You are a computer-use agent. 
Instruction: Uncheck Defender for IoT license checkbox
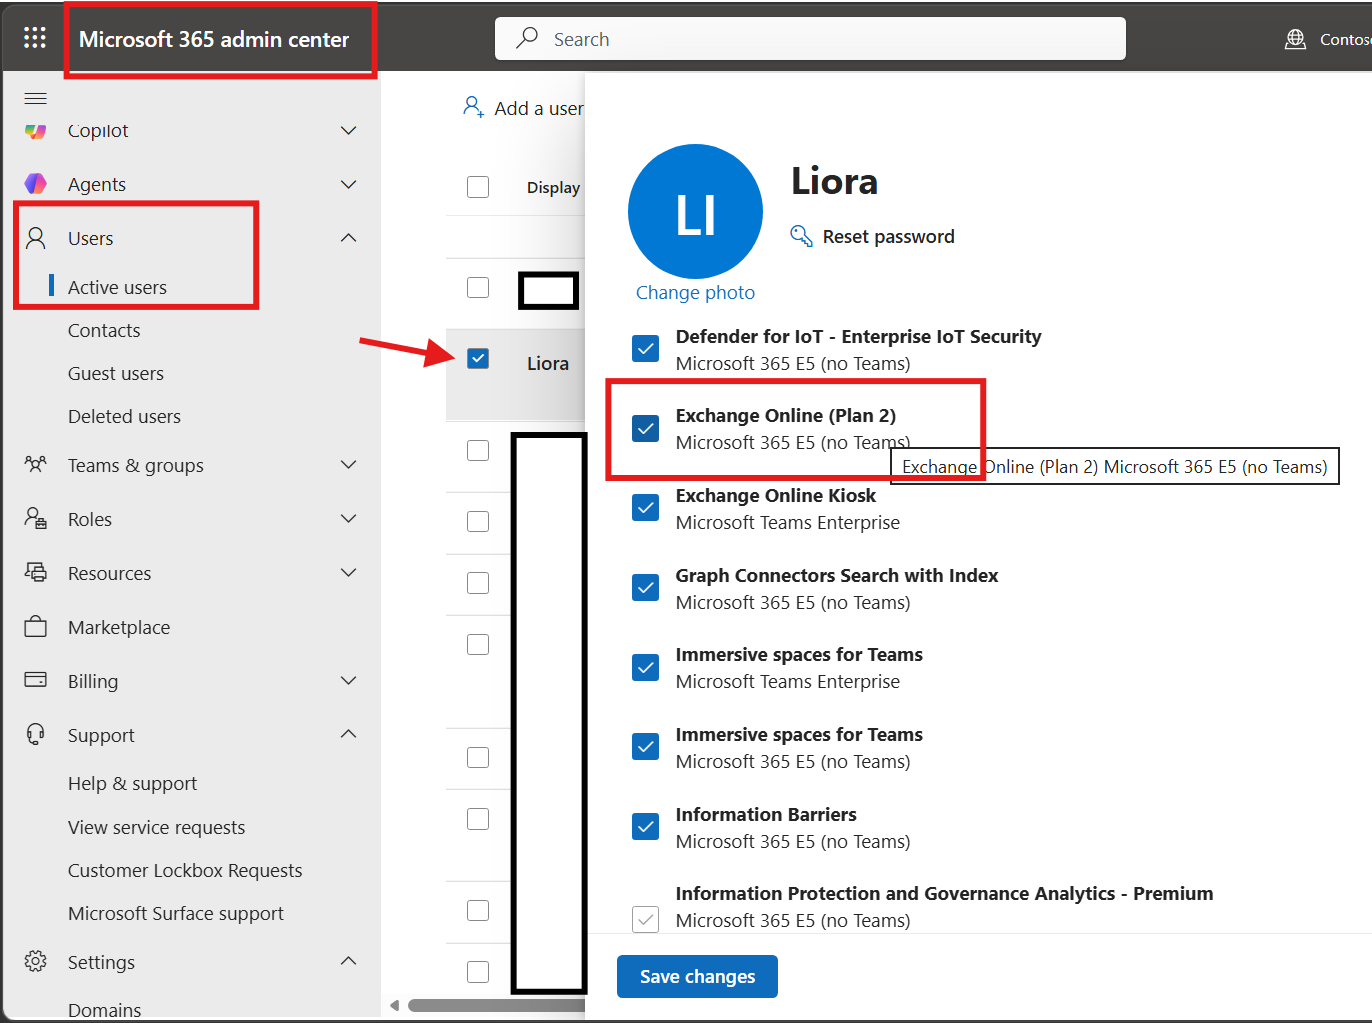[x=646, y=349]
